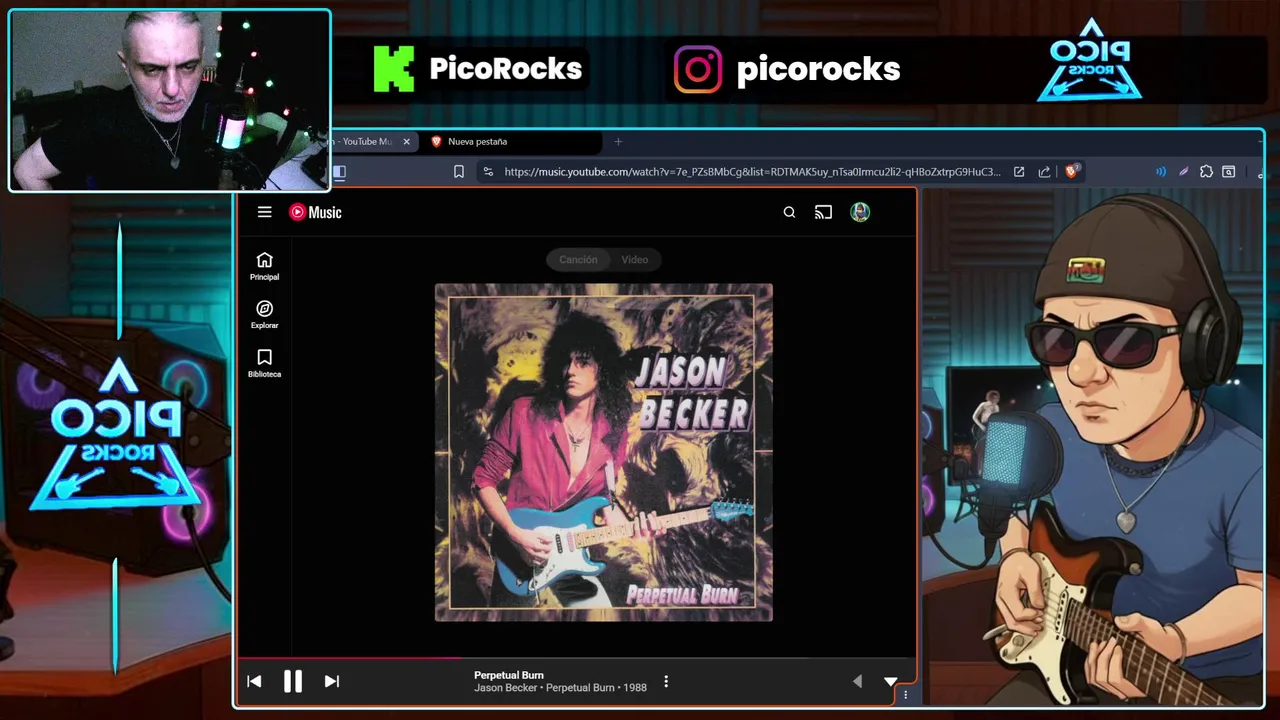Seek on the song progress bar
Screen dimensions: 1280x720
[575, 658]
